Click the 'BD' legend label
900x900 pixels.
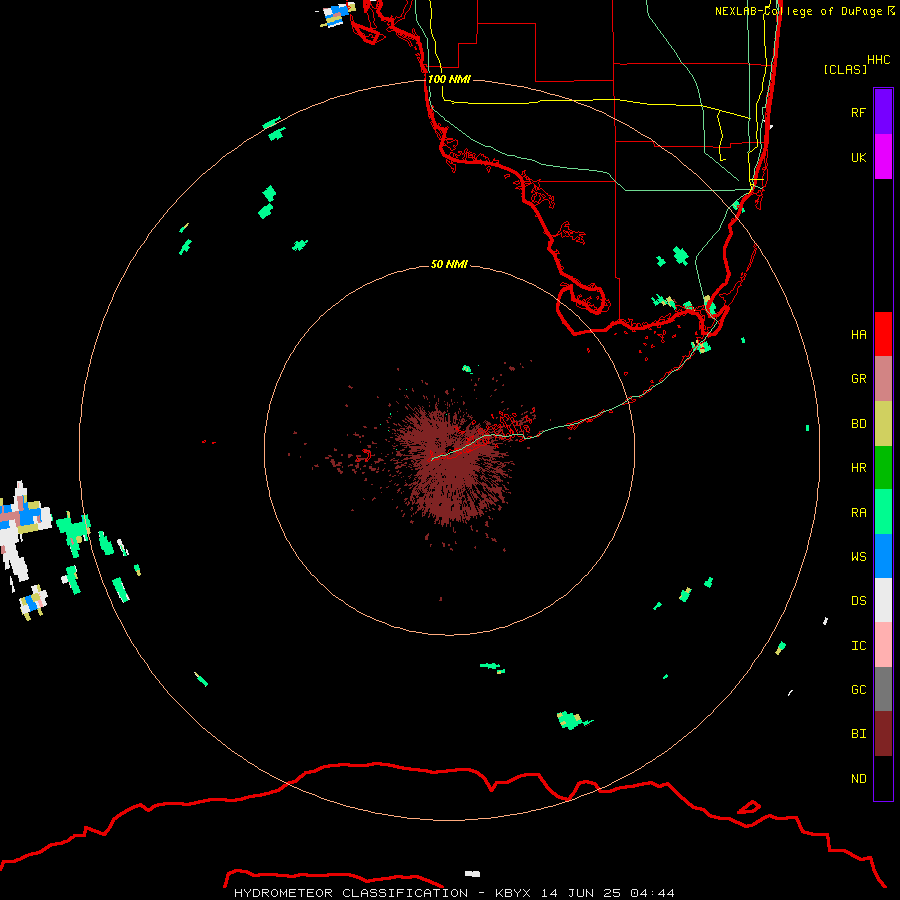click(858, 424)
